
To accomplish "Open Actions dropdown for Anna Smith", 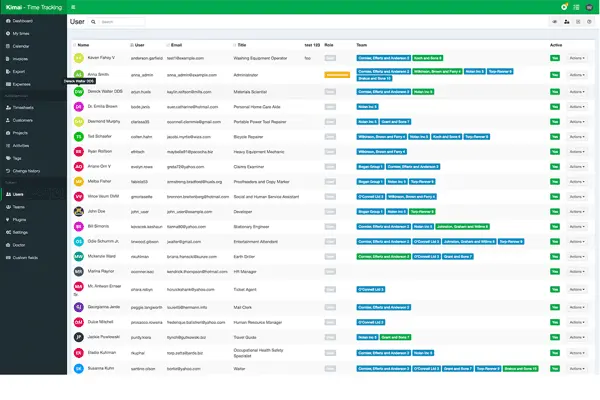I will click(x=577, y=75).
